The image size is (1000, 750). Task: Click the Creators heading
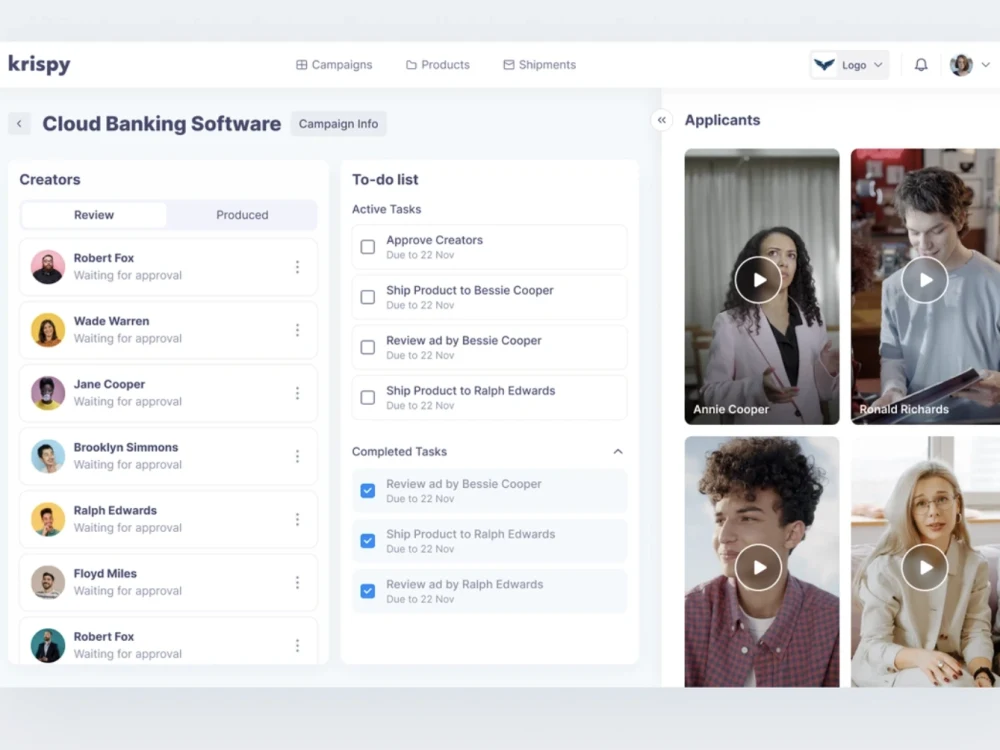click(x=50, y=179)
